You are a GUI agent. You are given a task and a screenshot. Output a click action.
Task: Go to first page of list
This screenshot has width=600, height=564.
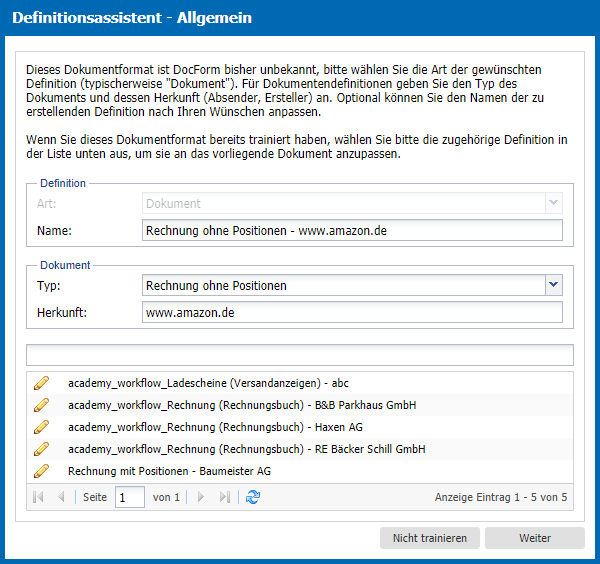point(38,497)
